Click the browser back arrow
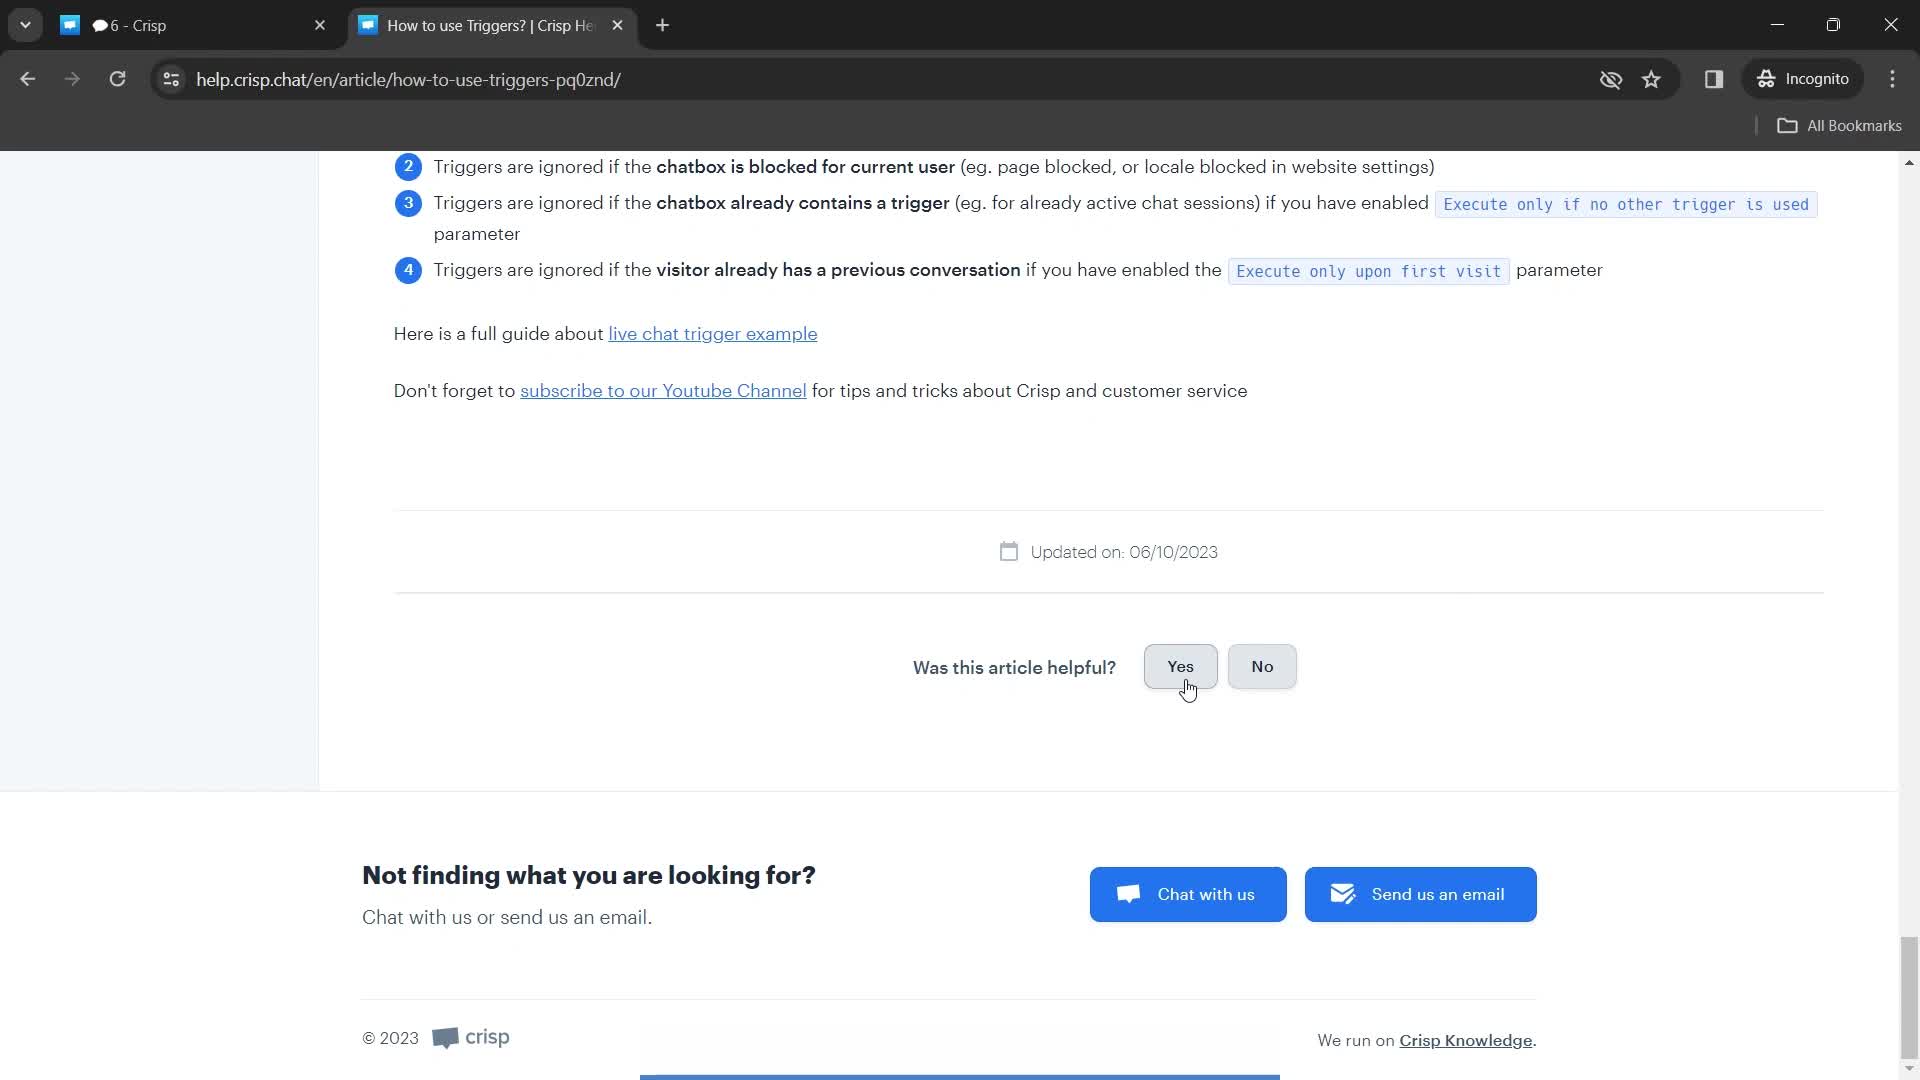Image resolution: width=1920 pixels, height=1080 pixels. [x=27, y=79]
